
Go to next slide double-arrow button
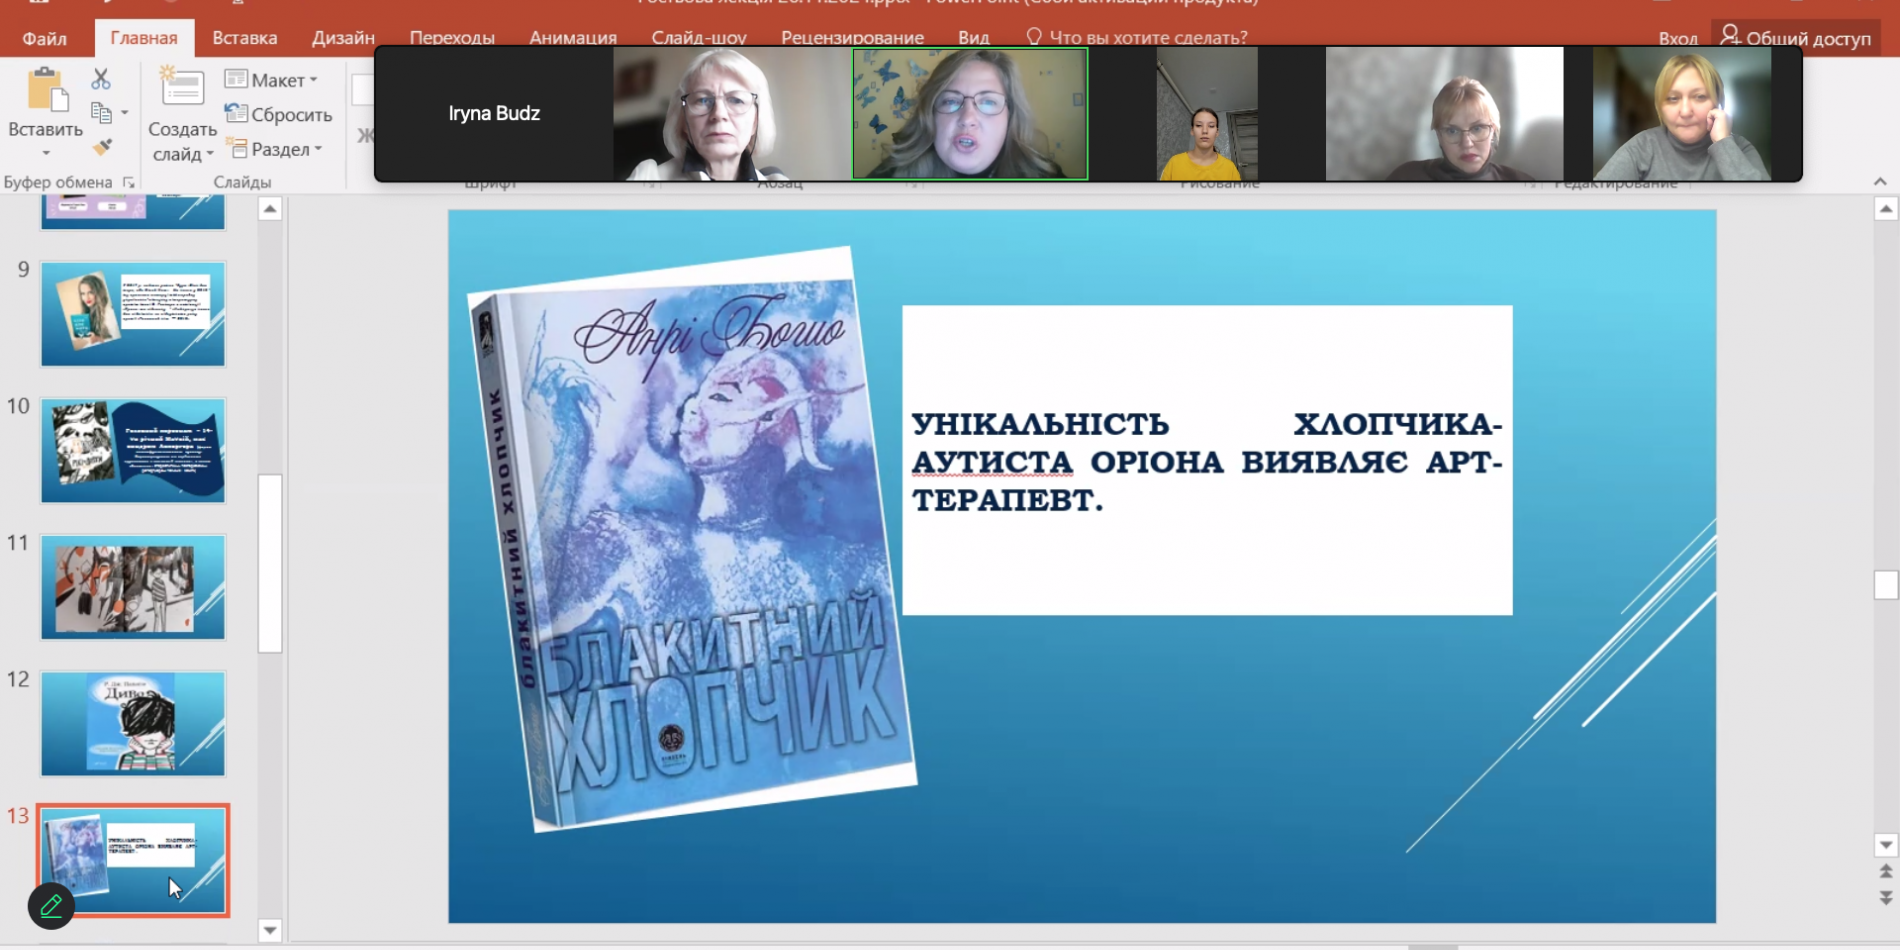coord(1886,897)
